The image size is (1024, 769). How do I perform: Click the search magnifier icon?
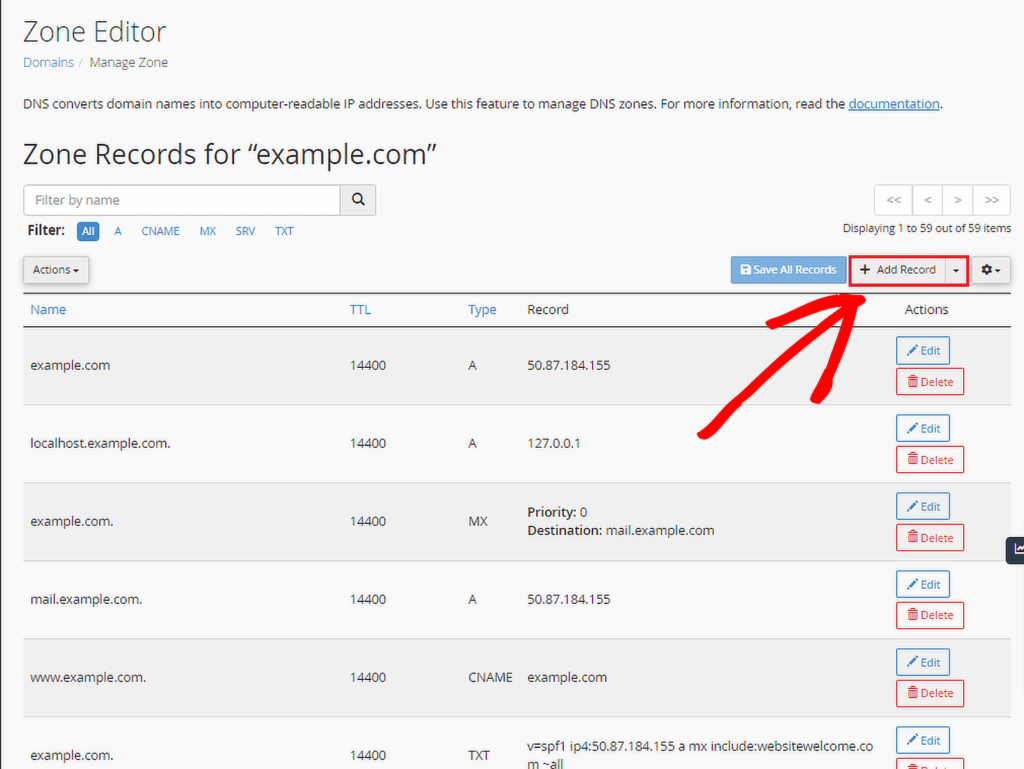point(357,200)
